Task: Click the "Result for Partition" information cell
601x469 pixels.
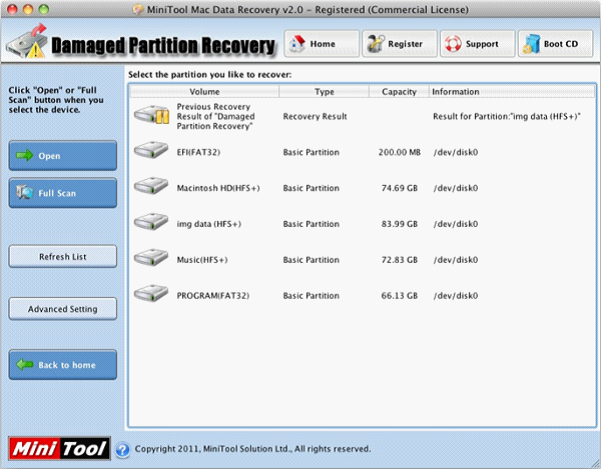Action: (507, 116)
